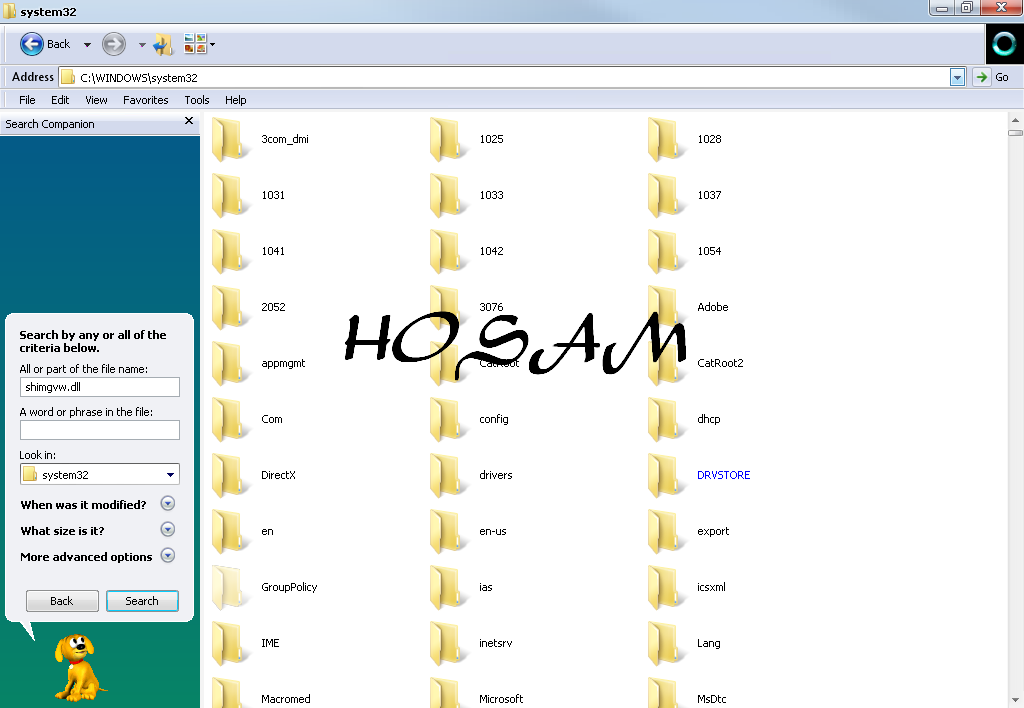Click the word or phrase input field
This screenshot has height=708, width=1024.
[99, 430]
